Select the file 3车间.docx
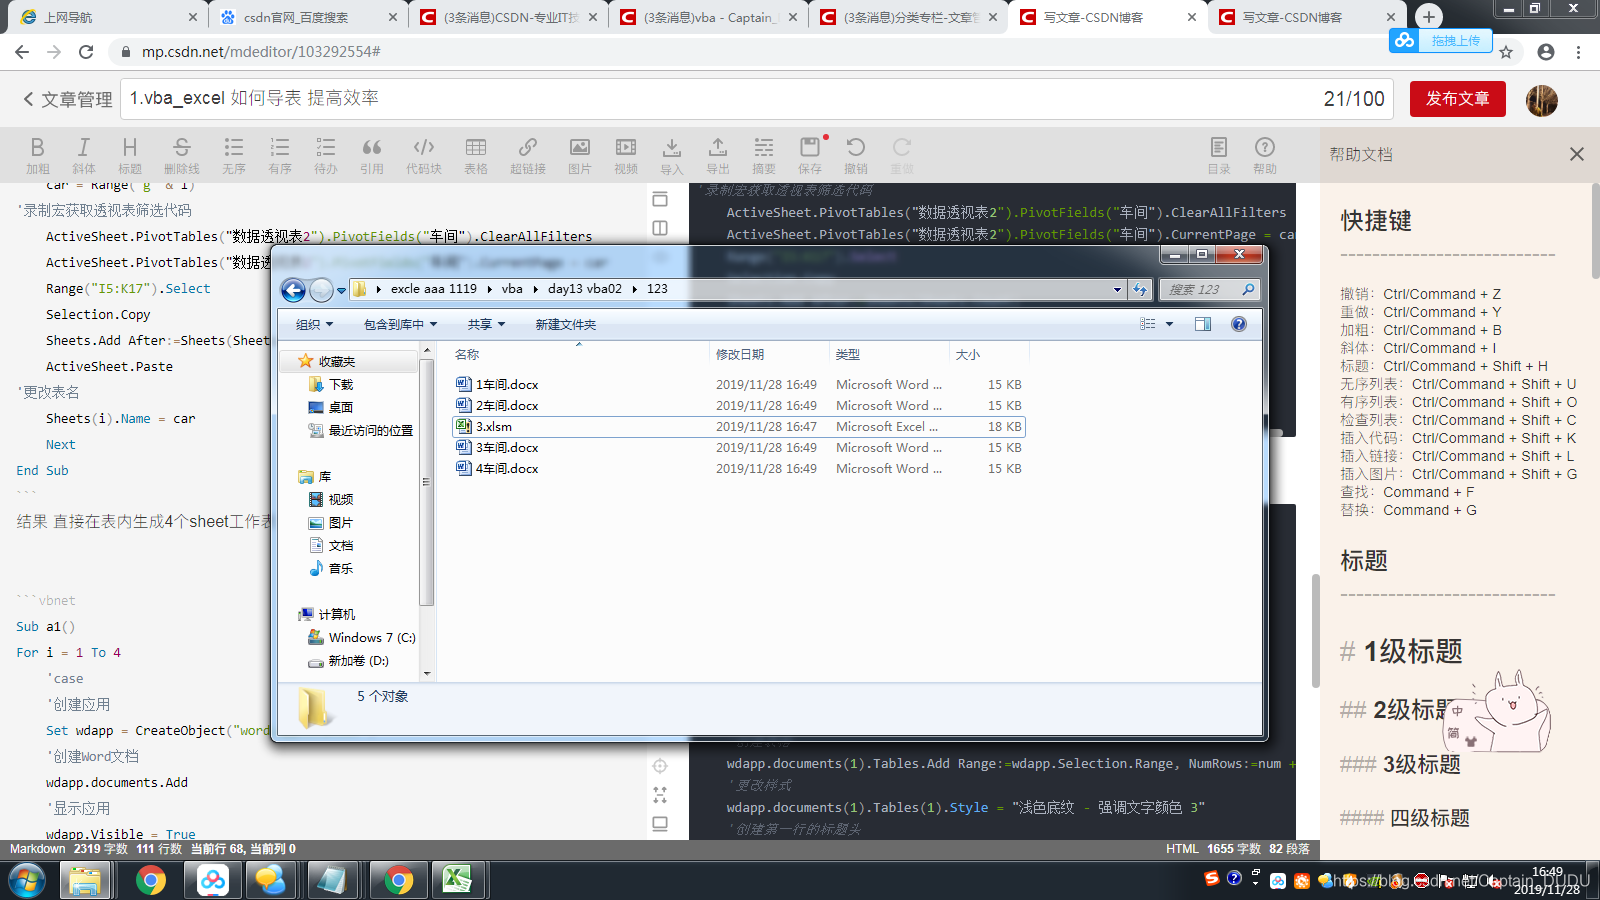Image resolution: width=1600 pixels, height=900 pixels. tap(507, 447)
